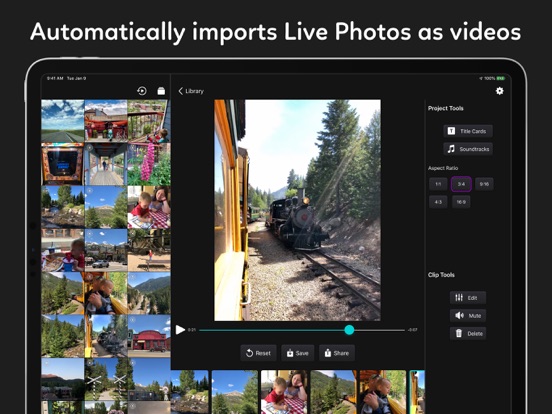
Task: Select the kids-at-table clip in timeline
Action: 284,392
